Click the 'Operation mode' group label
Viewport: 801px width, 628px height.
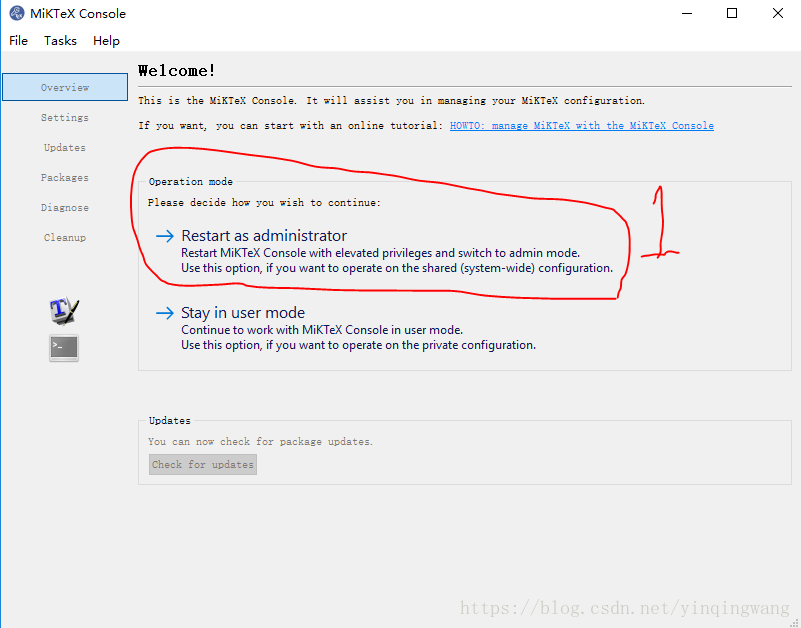click(x=191, y=181)
